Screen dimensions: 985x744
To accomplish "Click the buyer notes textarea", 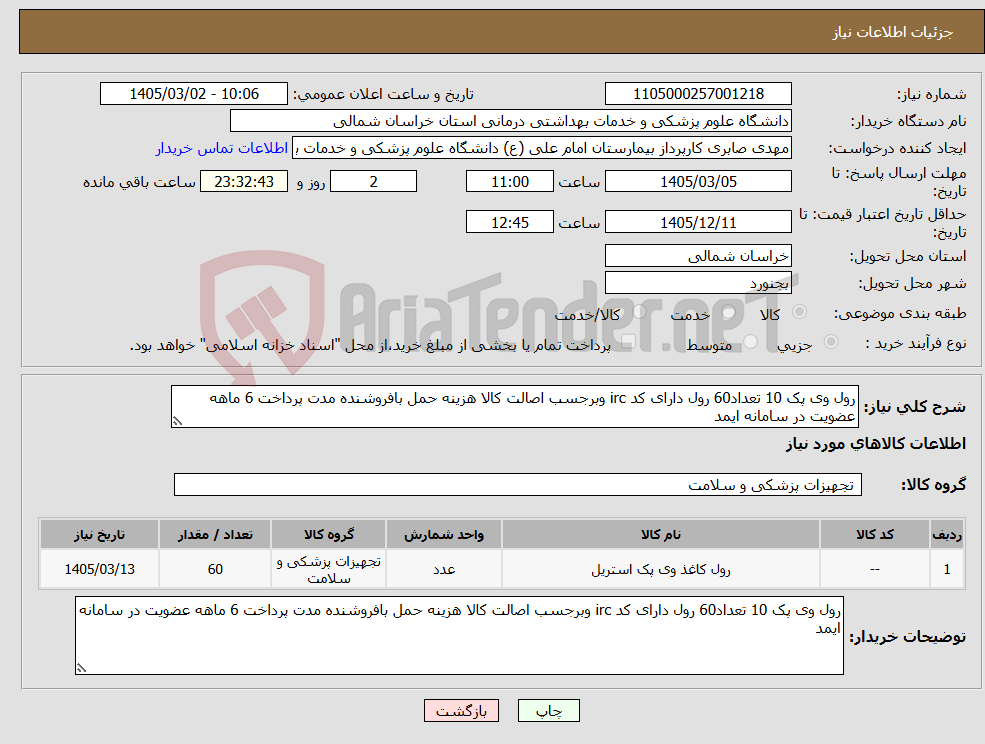I will (x=459, y=635).
